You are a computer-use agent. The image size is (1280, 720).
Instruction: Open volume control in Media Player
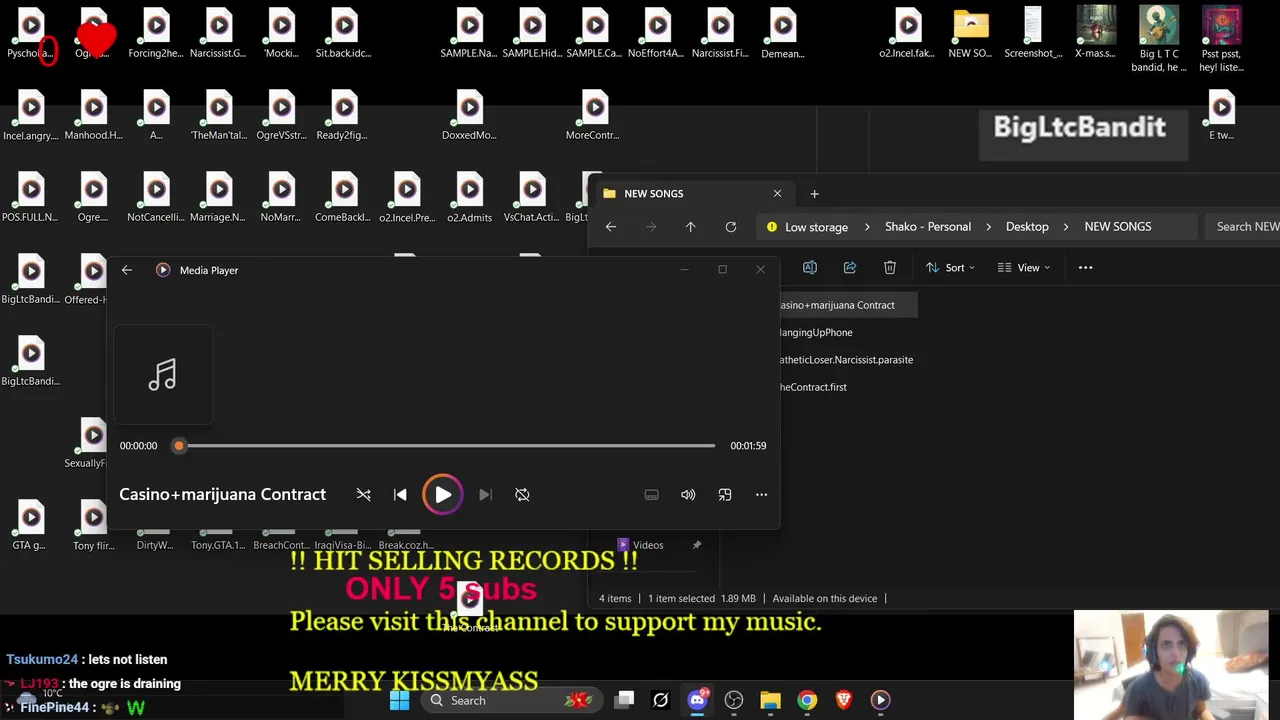click(688, 494)
